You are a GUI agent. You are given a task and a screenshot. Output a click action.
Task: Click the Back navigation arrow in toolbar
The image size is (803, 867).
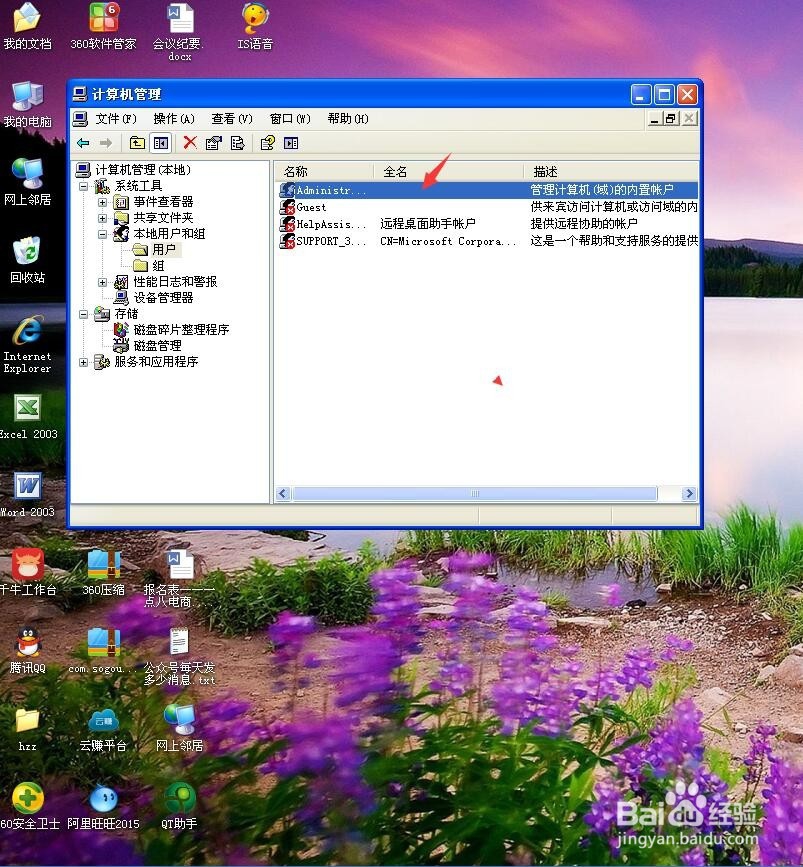(83, 143)
